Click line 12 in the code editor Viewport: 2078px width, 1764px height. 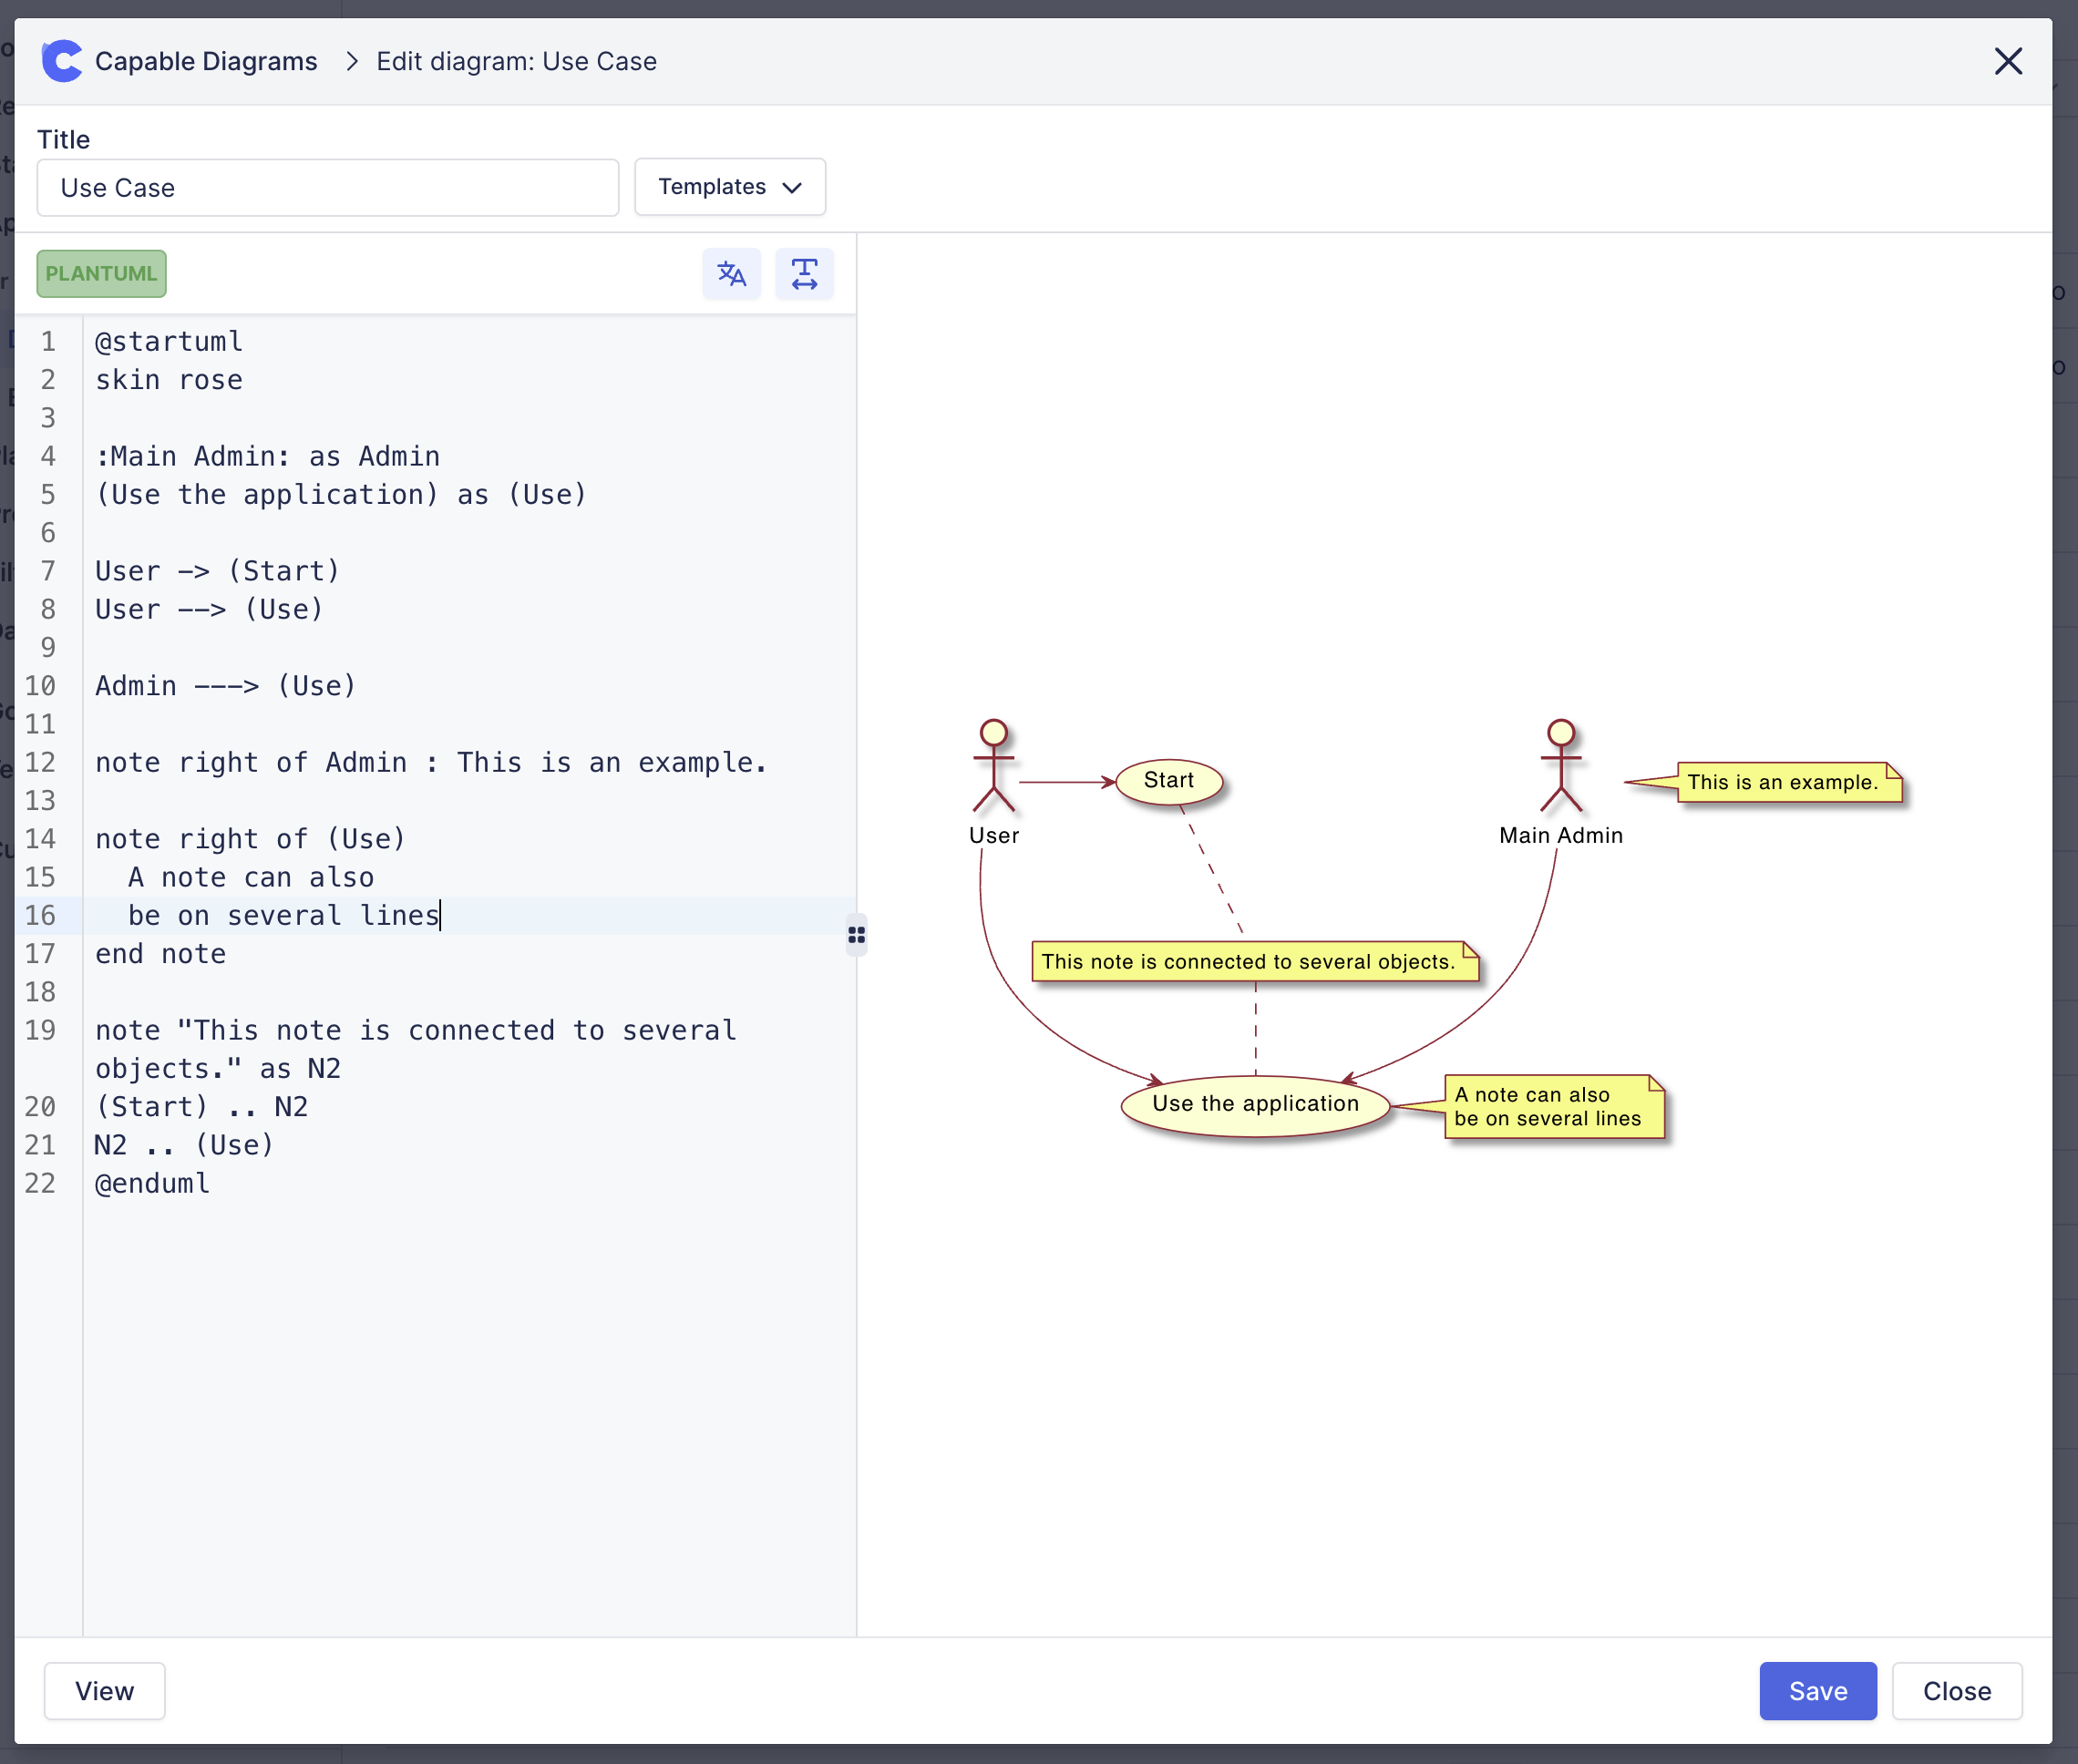430,763
